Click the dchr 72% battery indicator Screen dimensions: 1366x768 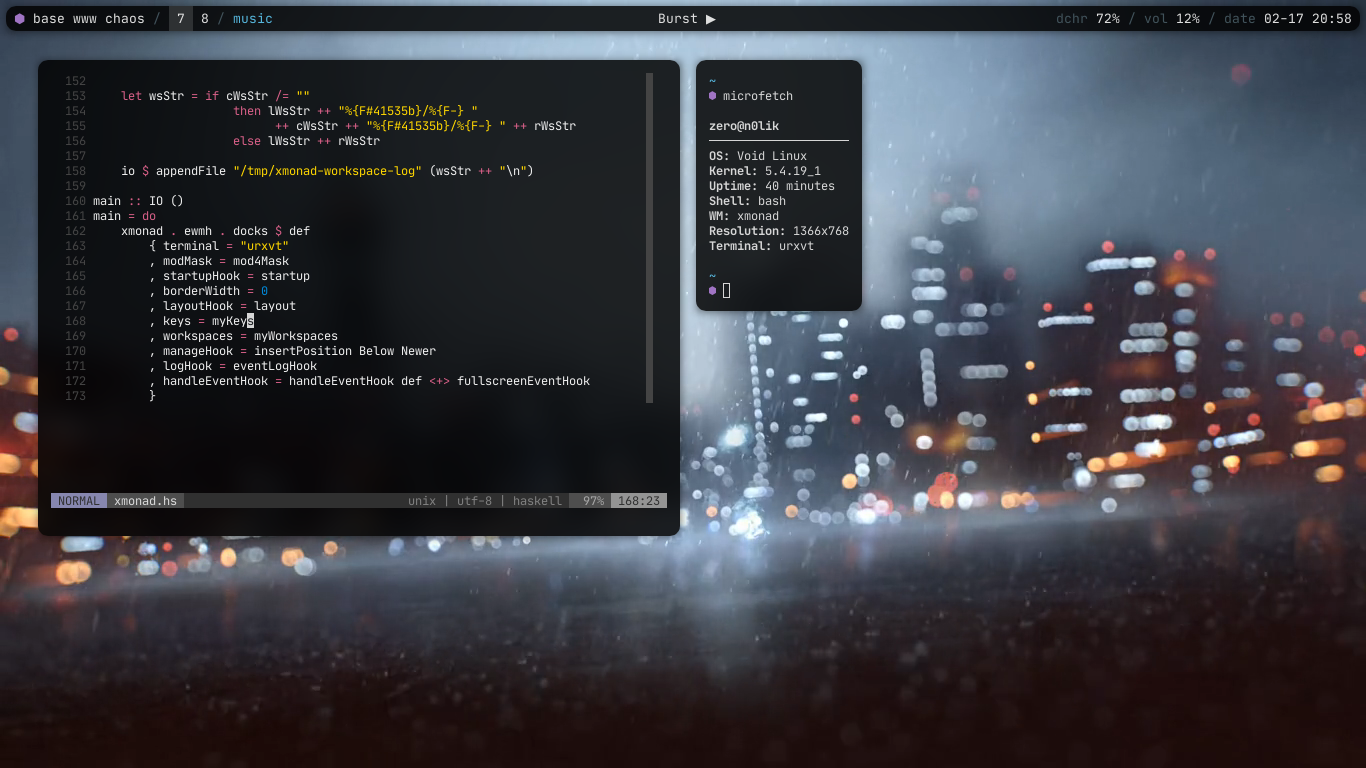tap(1088, 19)
